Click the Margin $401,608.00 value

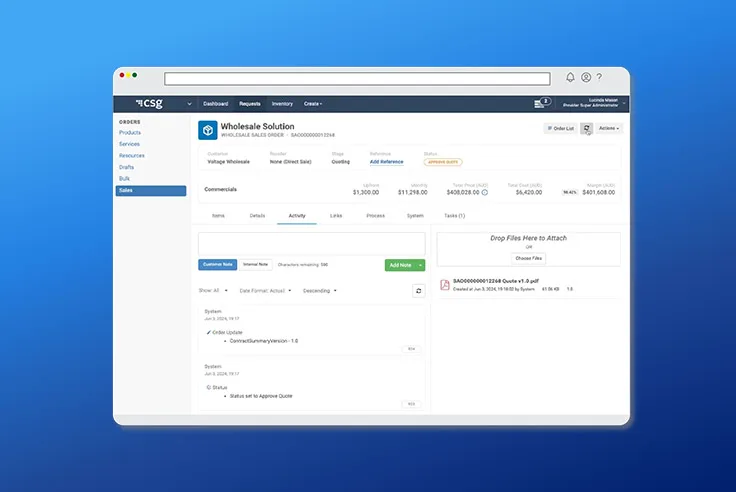coord(598,192)
